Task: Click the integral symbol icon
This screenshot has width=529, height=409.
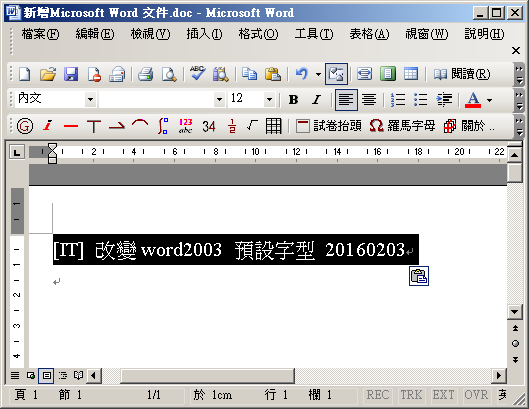Action: 163,126
